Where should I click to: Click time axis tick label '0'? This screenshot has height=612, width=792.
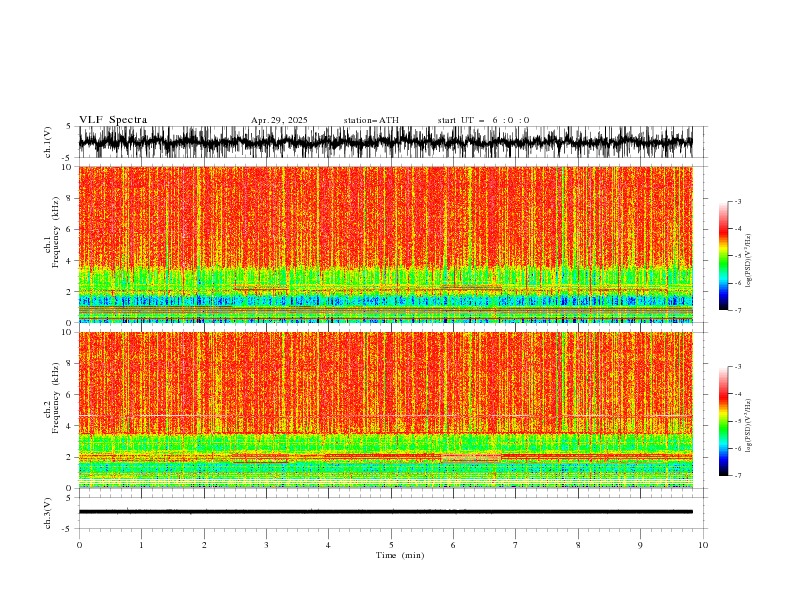click(x=79, y=545)
